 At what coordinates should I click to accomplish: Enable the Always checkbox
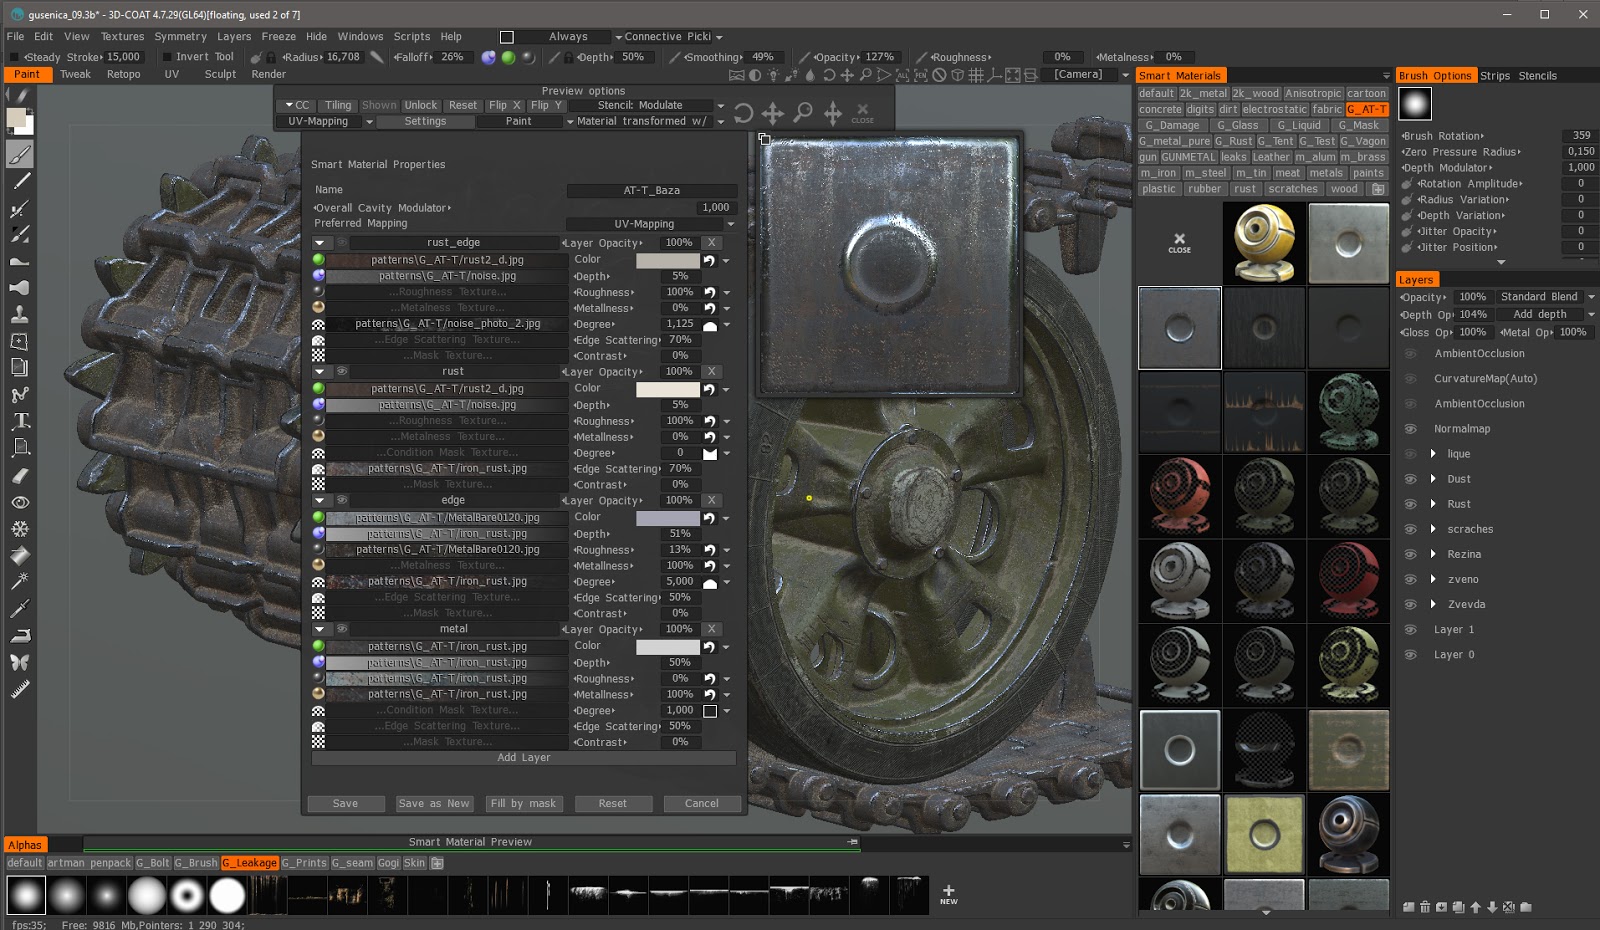pyautogui.click(x=507, y=37)
